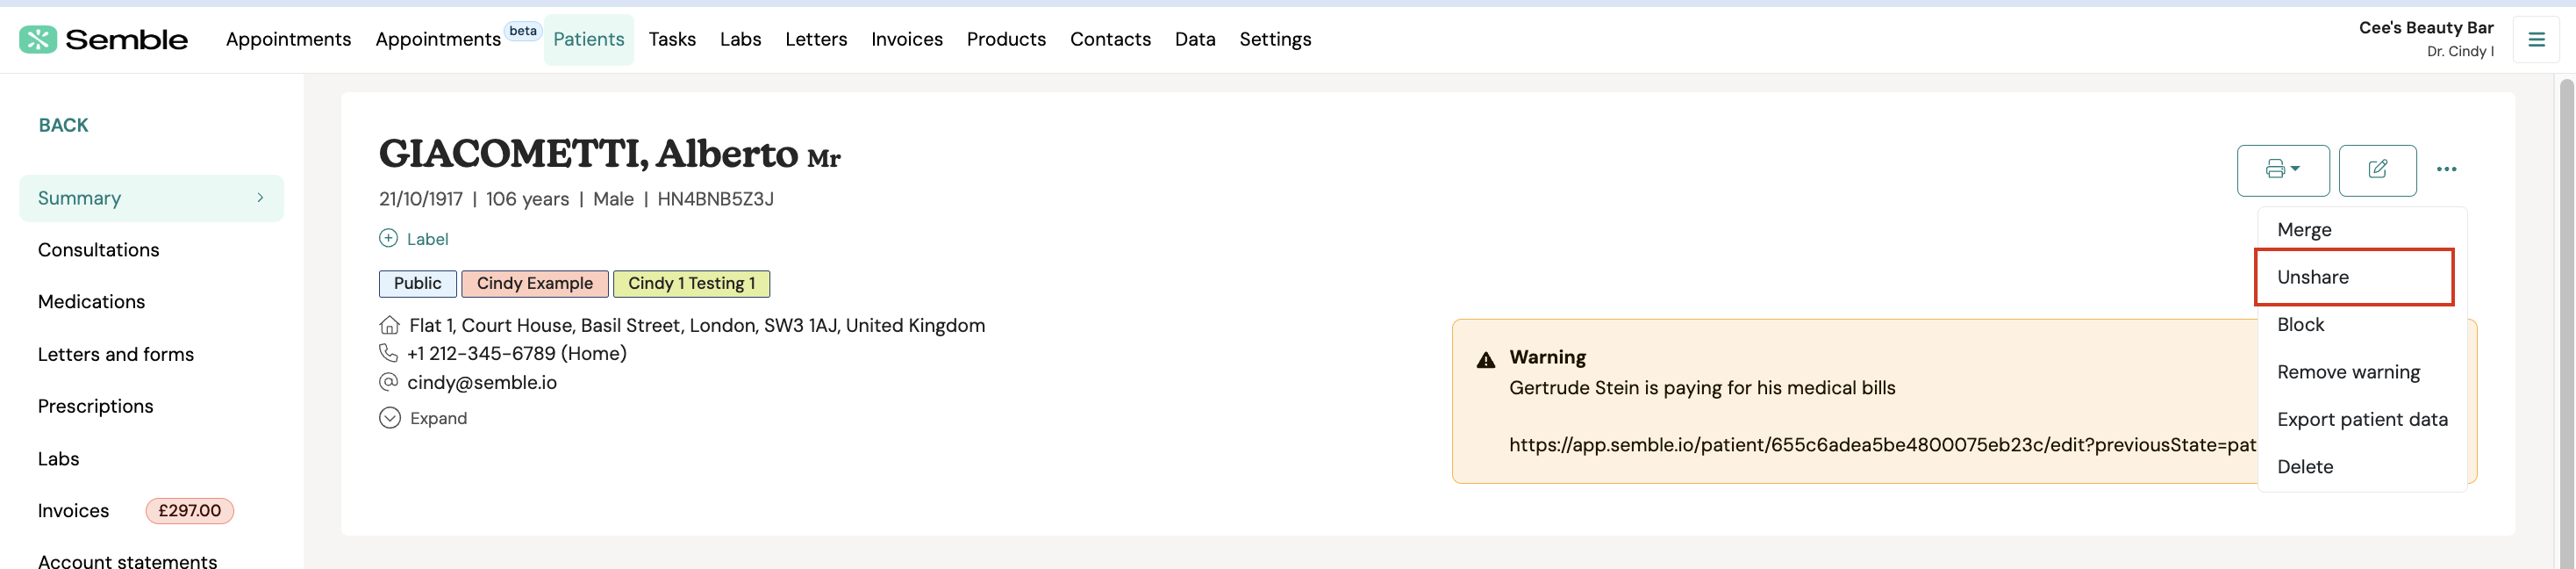Click the Cee's Beauty Bar account name
Image resolution: width=2576 pixels, height=569 pixels.
click(2426, 28)
